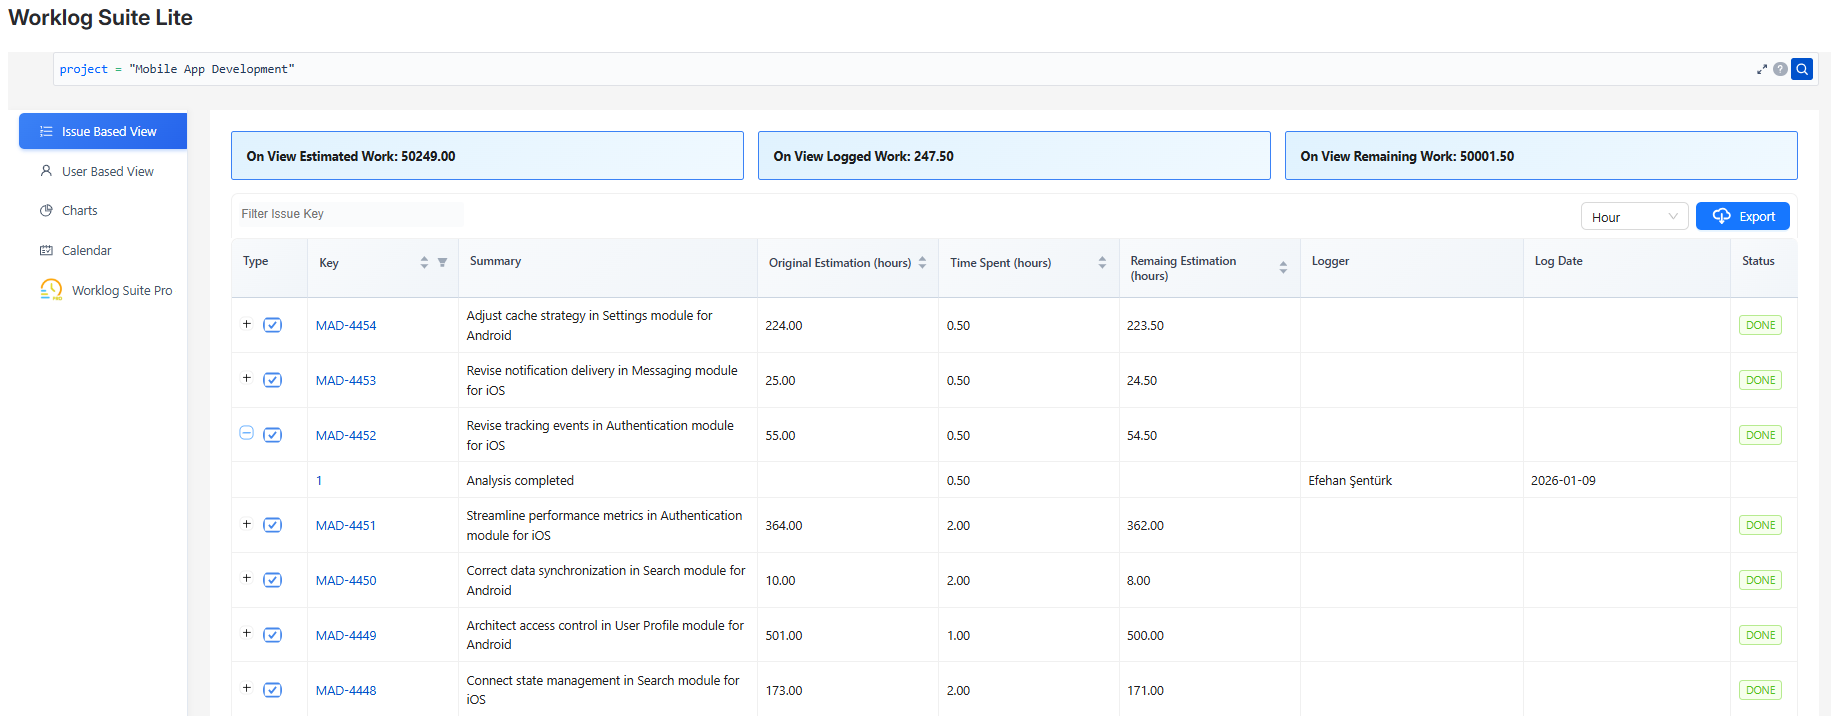This screenshot has width=1831, height=716.
Task: Collapse the MAD-4452 worklog row
Action: coord(246,433)
